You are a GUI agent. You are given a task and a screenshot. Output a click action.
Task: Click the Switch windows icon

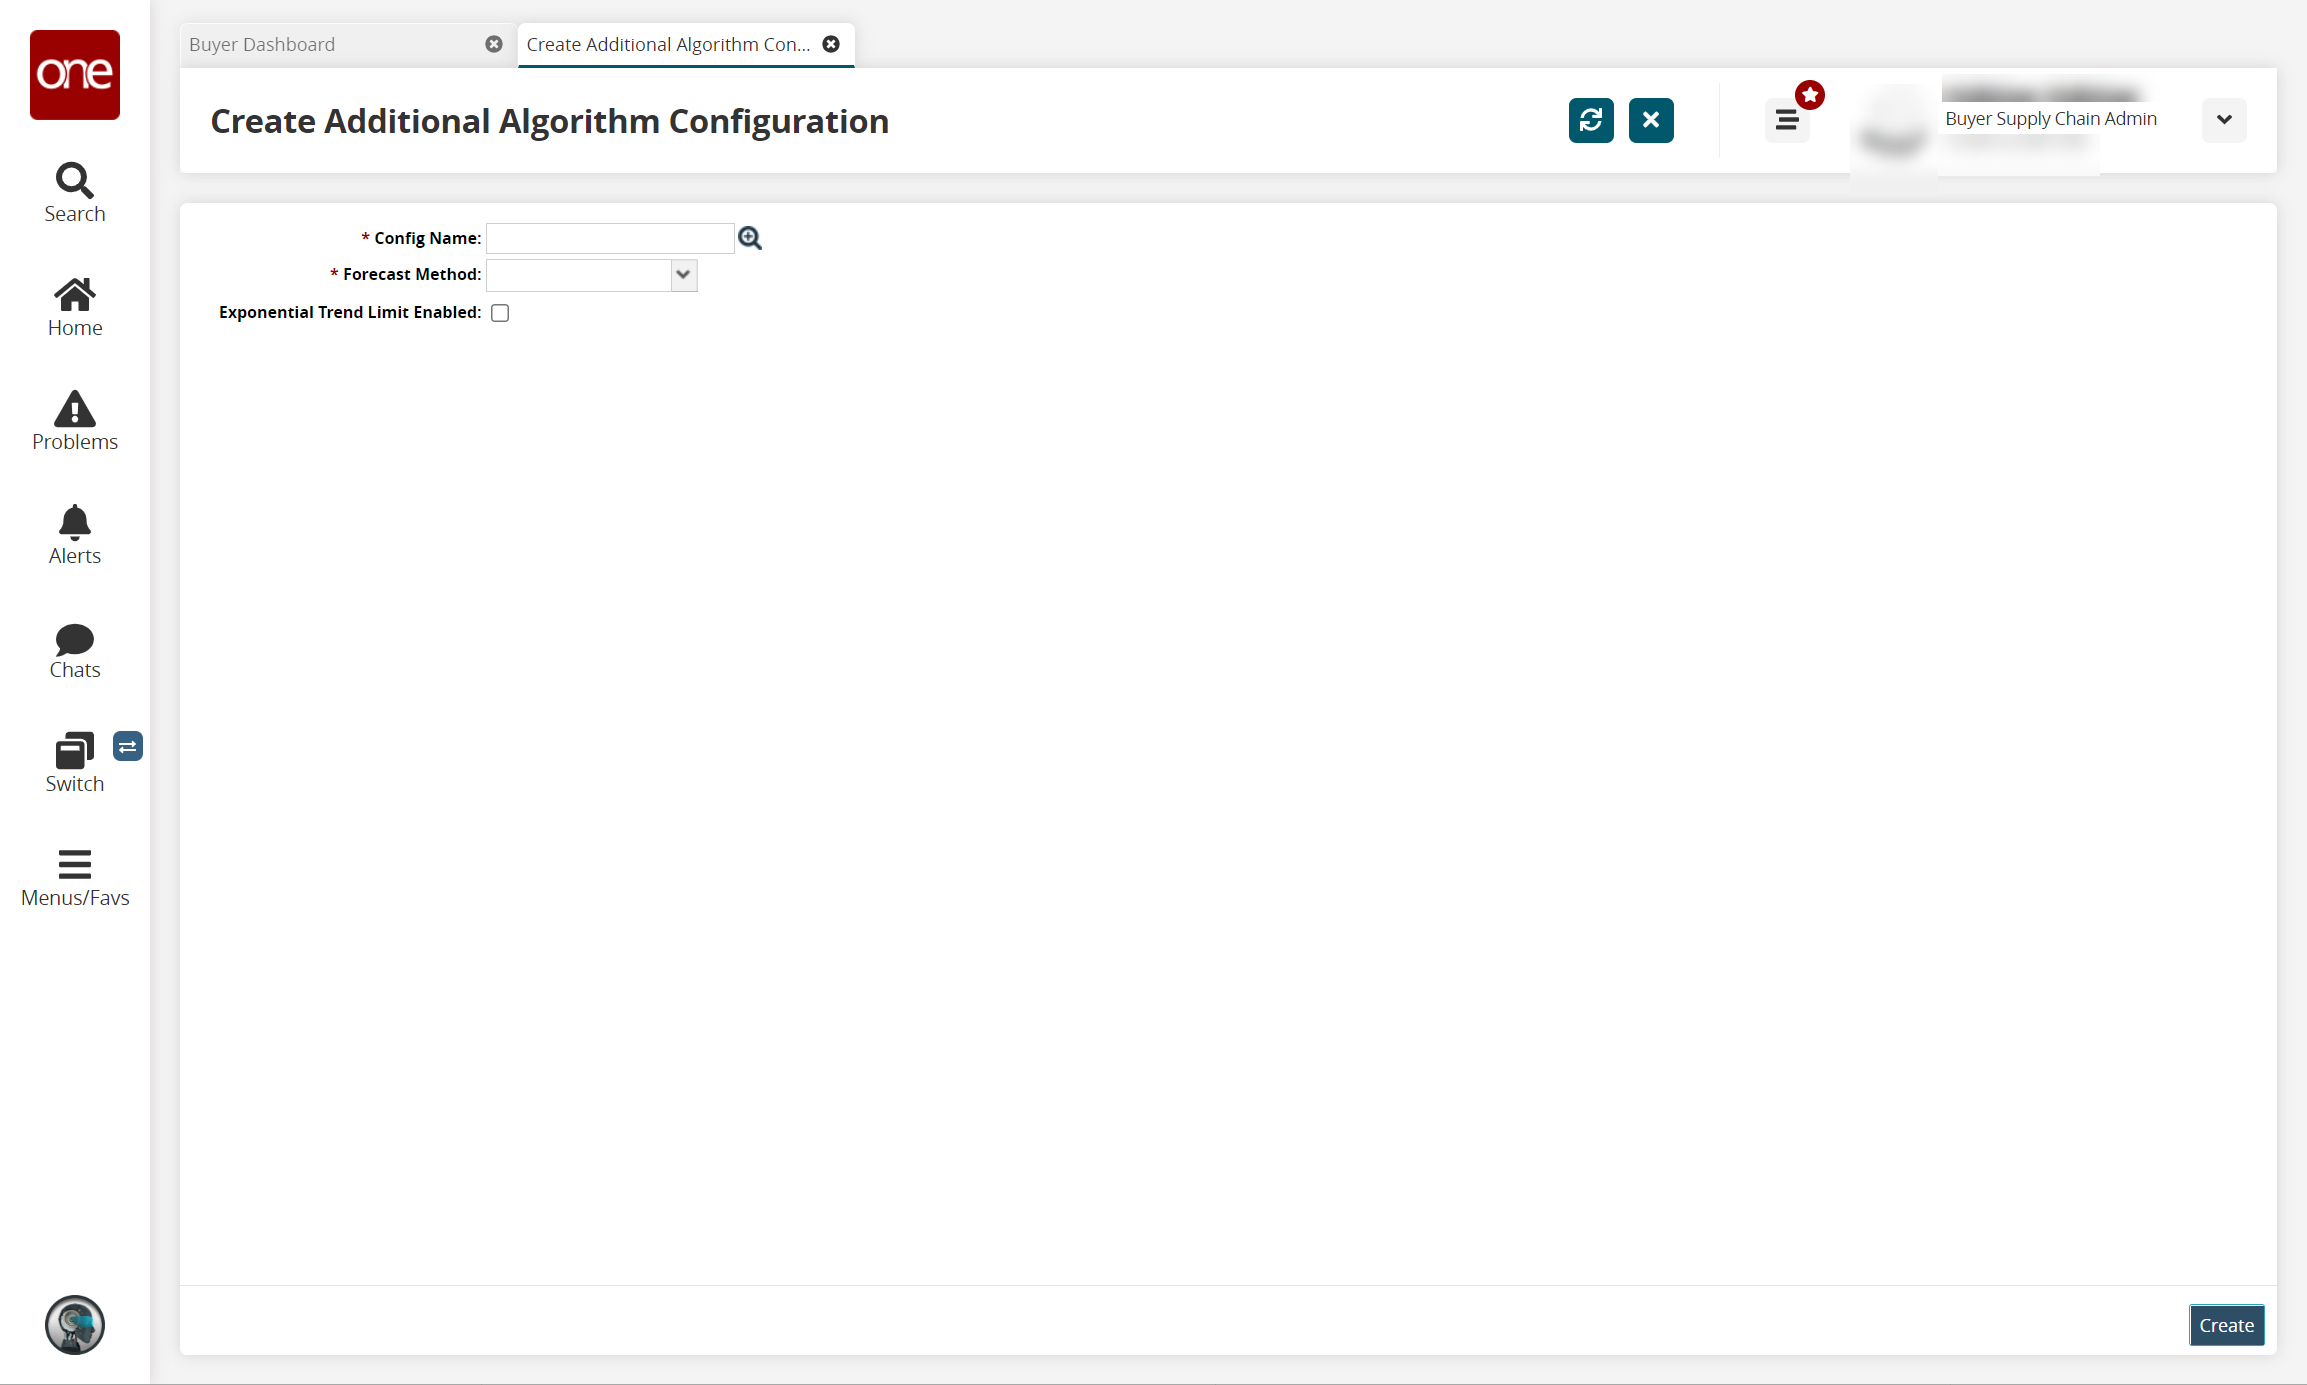click(x=74, y=763)
